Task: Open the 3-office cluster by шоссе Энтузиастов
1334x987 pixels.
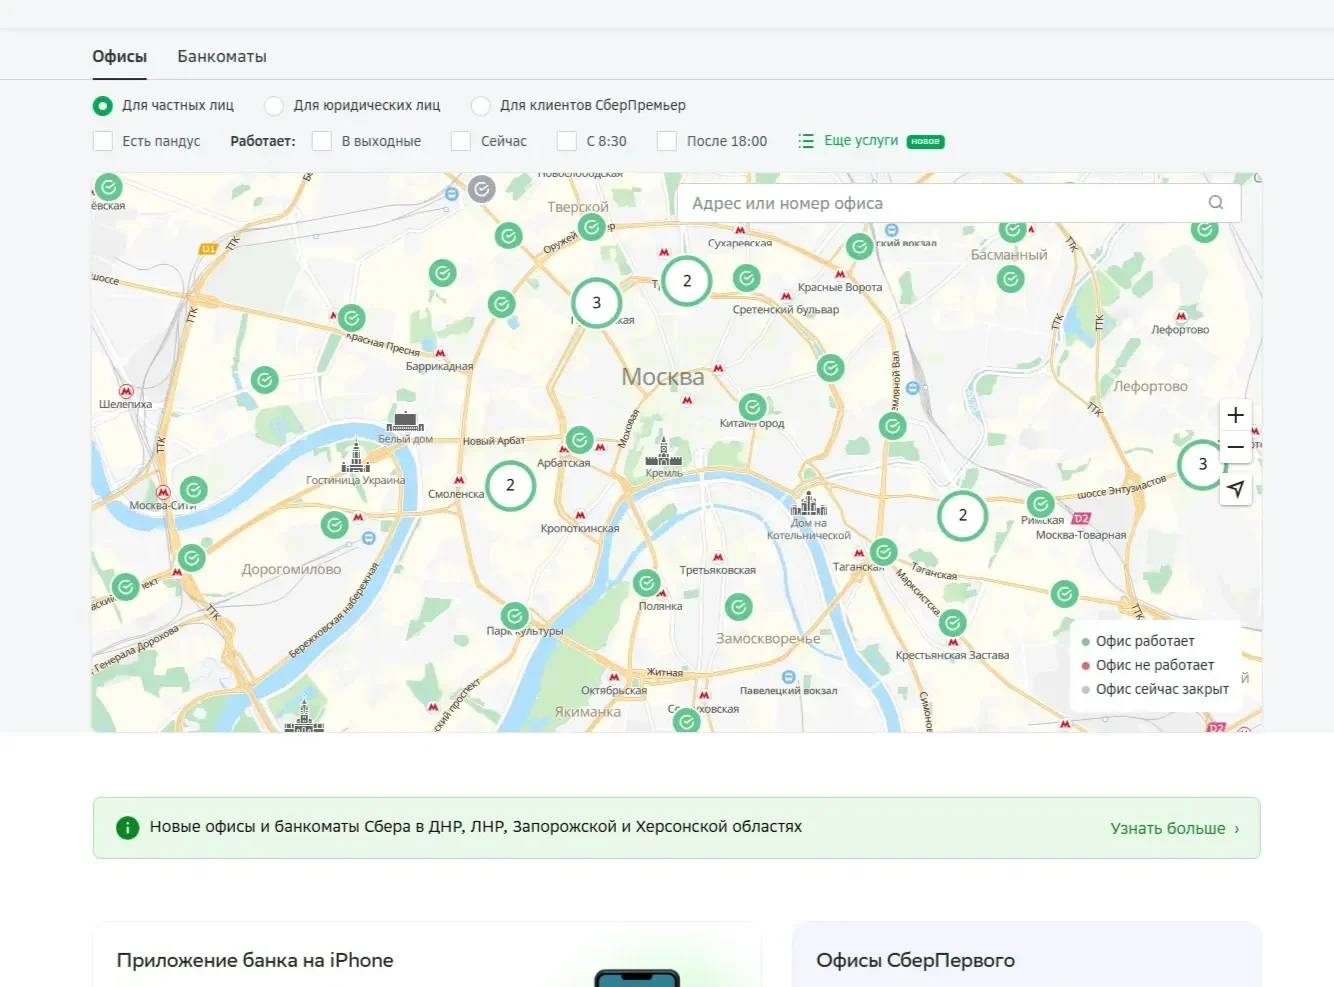Action: tap(1202, 464)
